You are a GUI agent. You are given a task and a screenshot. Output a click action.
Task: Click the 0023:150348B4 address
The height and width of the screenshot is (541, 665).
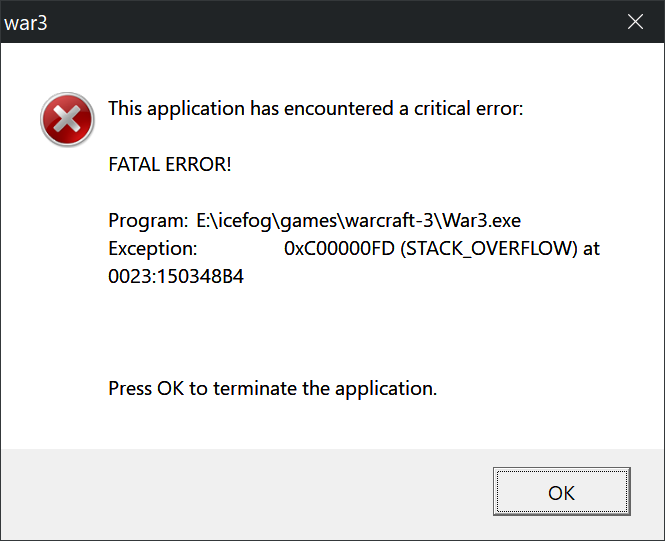[x=176, y=277]
